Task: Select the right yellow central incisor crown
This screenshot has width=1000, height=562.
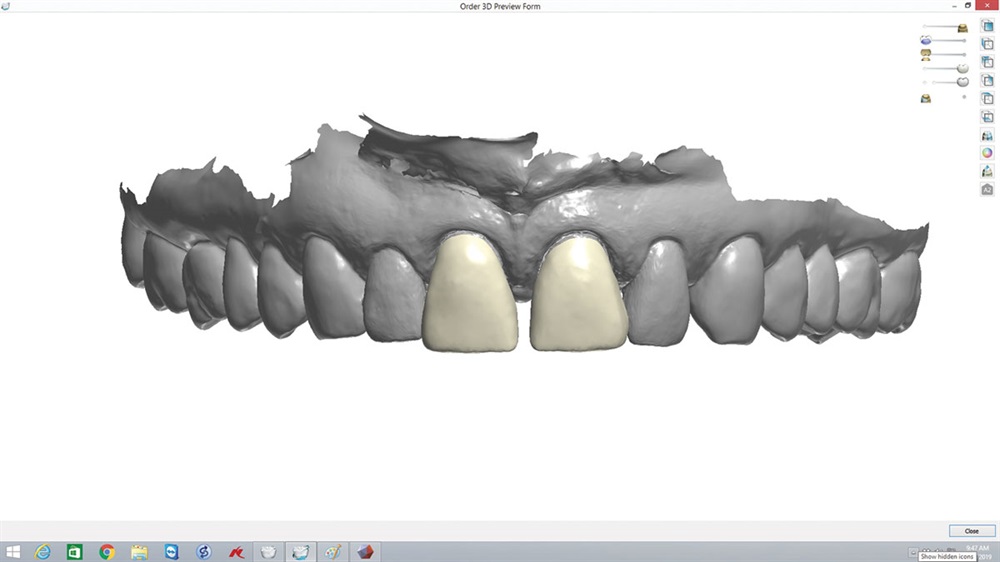Action: pos(578,293)
